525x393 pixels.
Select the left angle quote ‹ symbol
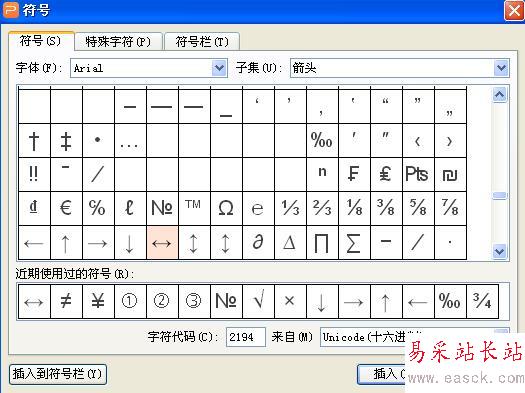click(x=418, y=141)
